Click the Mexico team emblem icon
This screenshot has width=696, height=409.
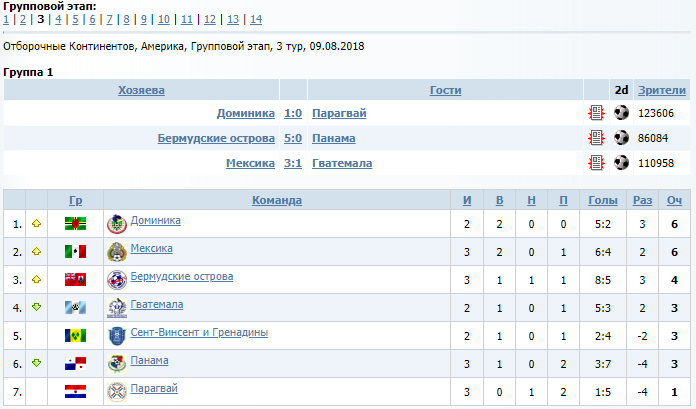117,252
